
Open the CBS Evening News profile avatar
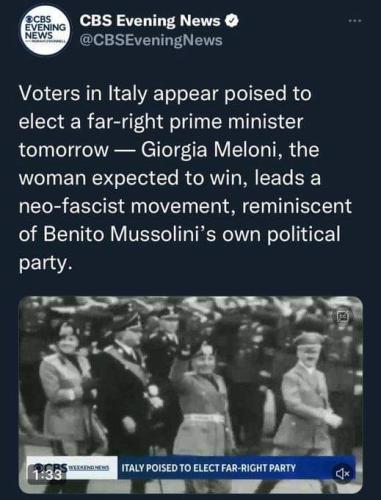tap(47, 33)
